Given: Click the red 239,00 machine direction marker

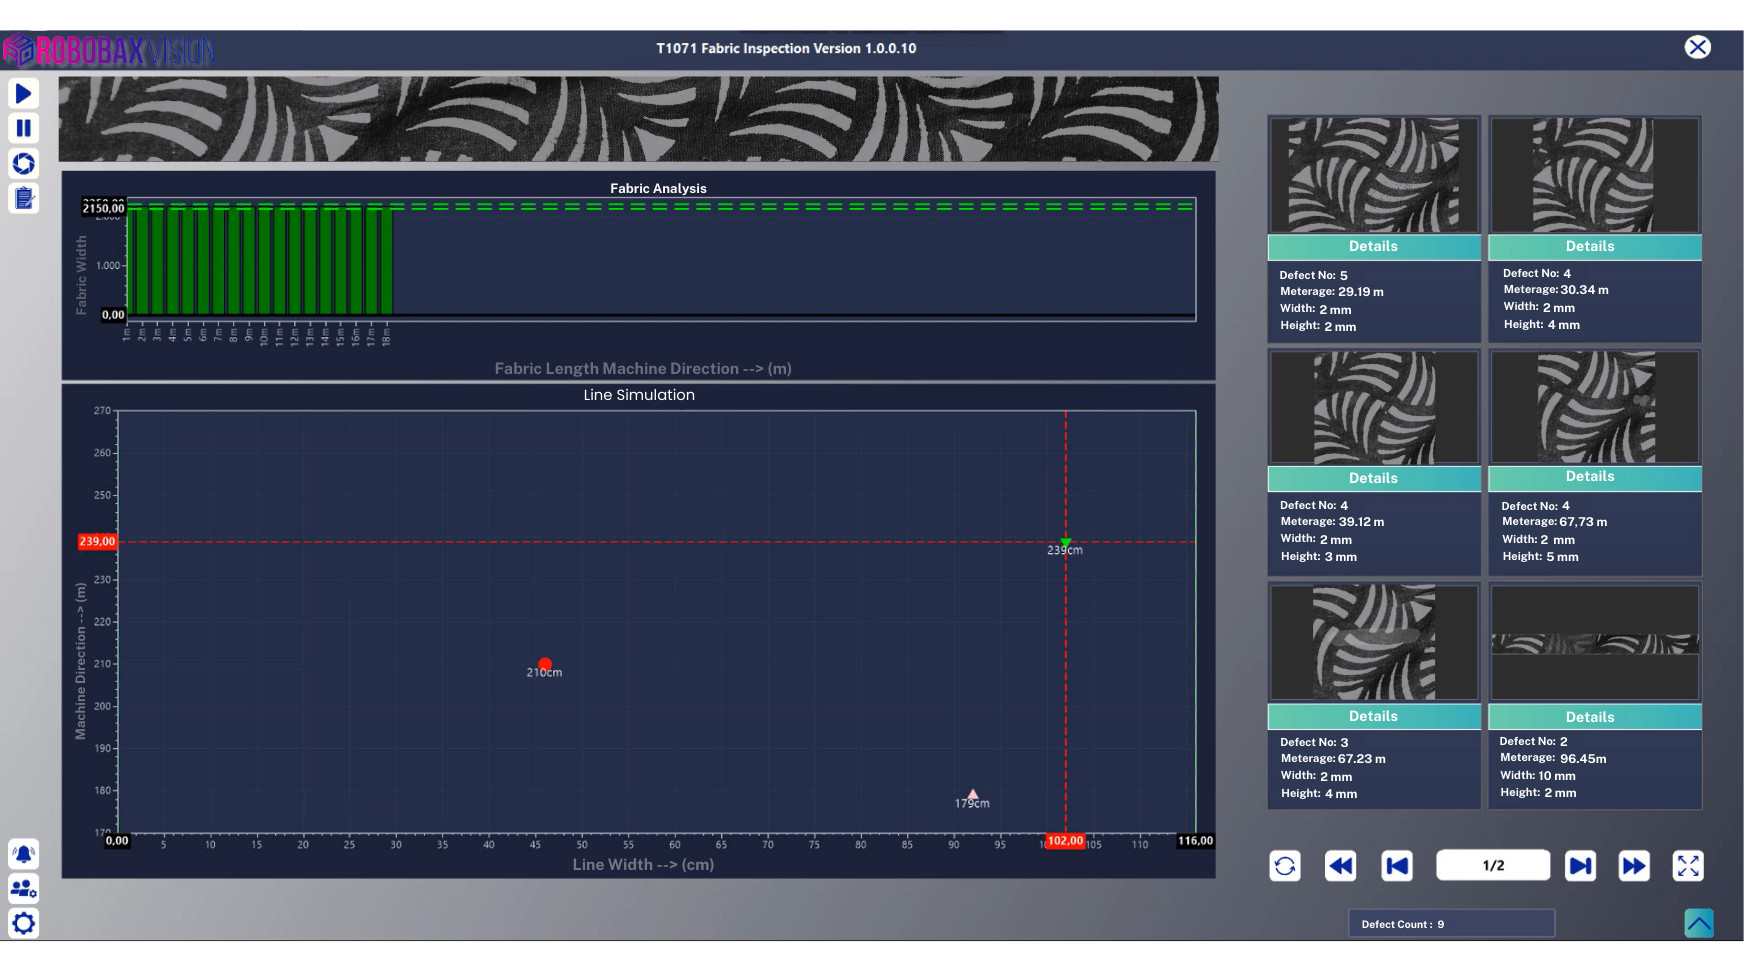Looking at the screenshot, I should click(97, 542).
